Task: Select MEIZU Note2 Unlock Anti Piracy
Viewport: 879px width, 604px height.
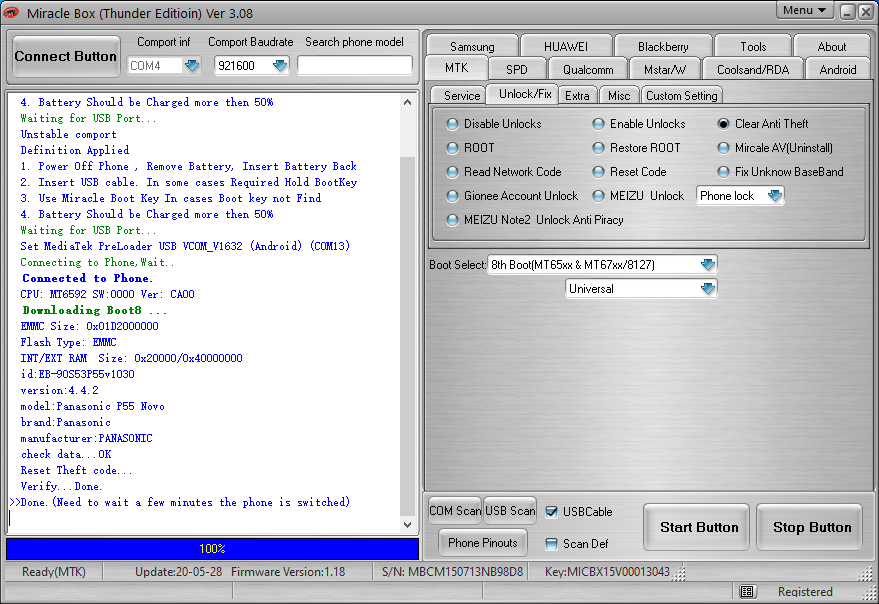Action: click(452, 220)
